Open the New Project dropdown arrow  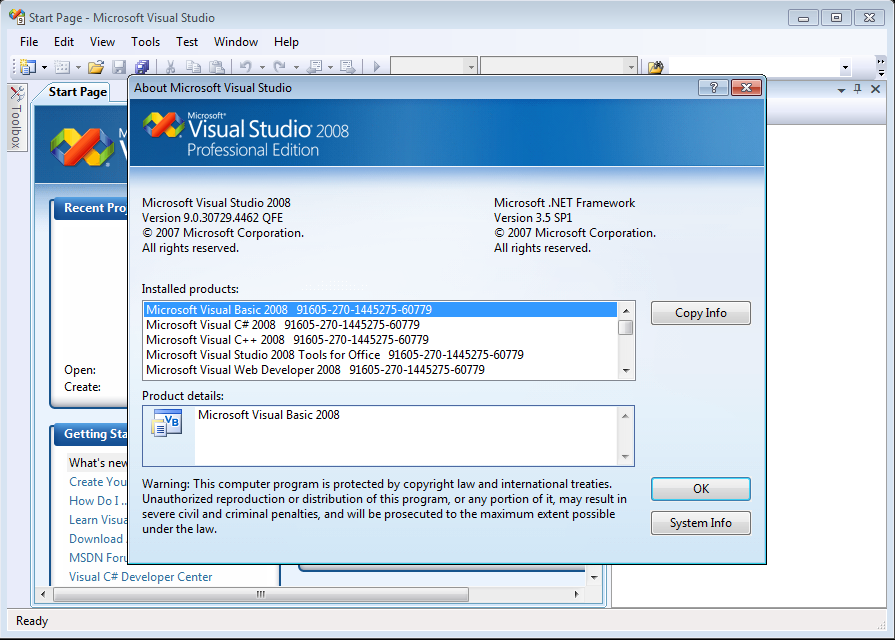point(45,67)
